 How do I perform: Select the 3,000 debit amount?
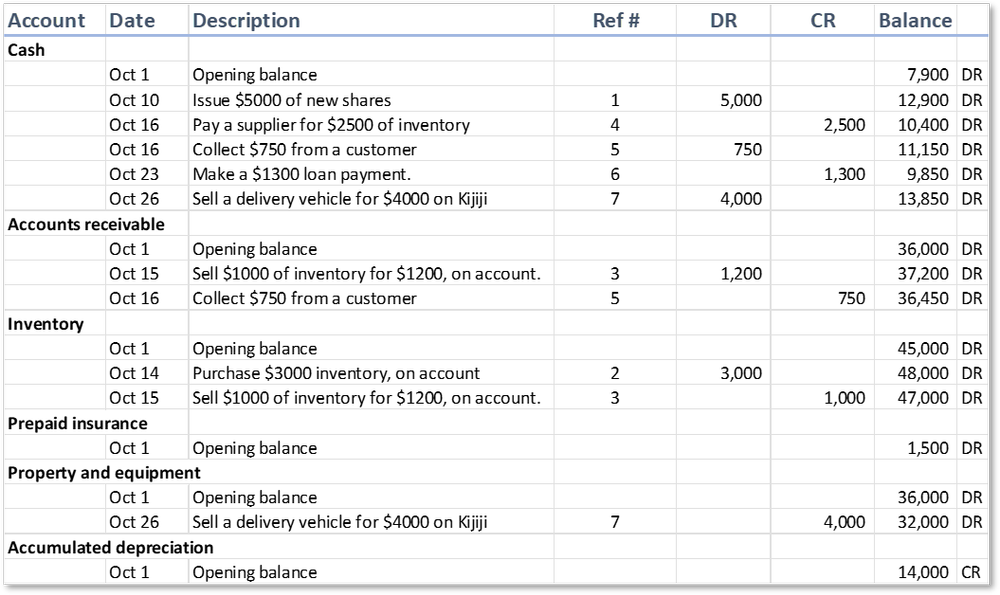point(741,373)
